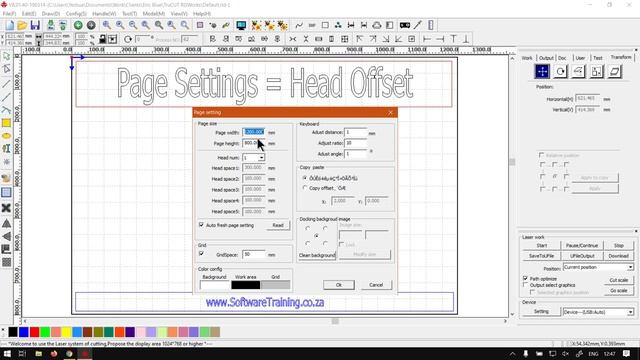Toggle Auto fresh page setting checkbox
Image resolution: width=640 pixels, height=360 pixels.
(201, 225)
